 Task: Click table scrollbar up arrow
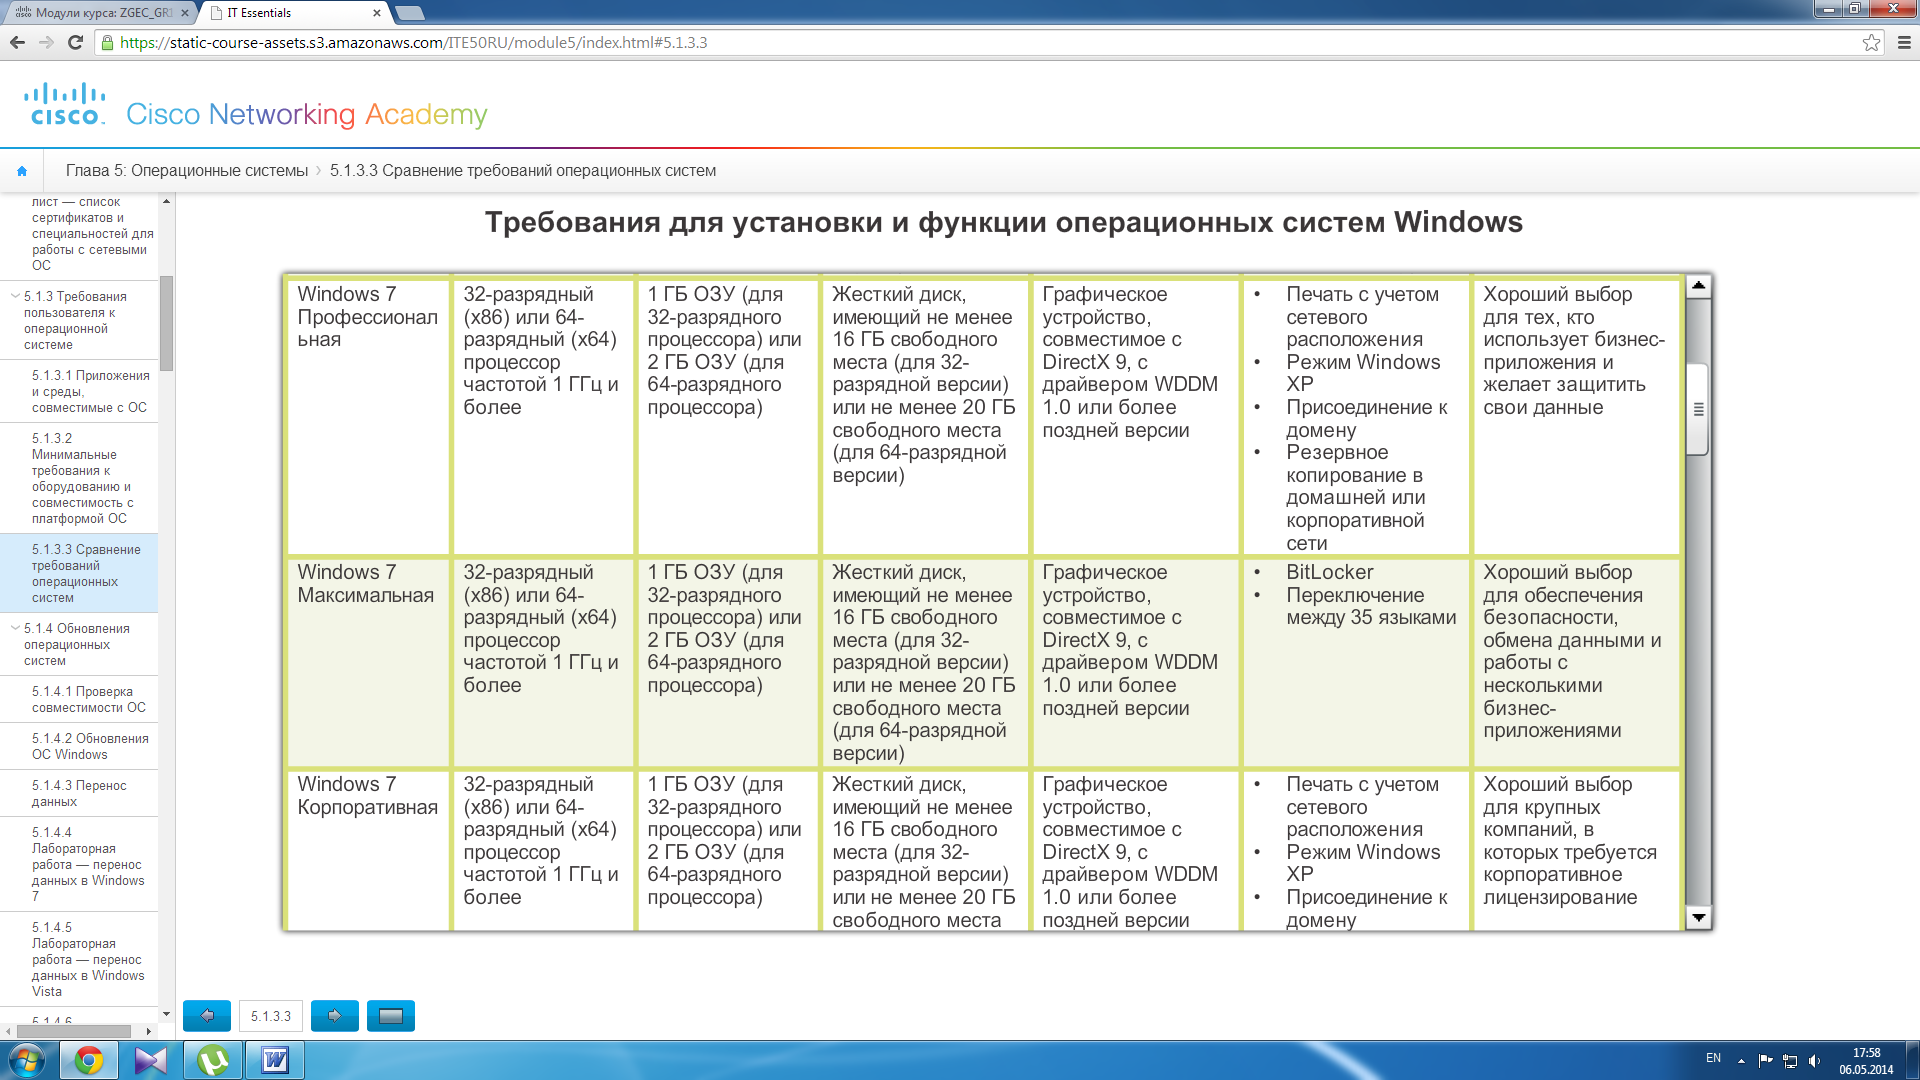click(1698, 286)
